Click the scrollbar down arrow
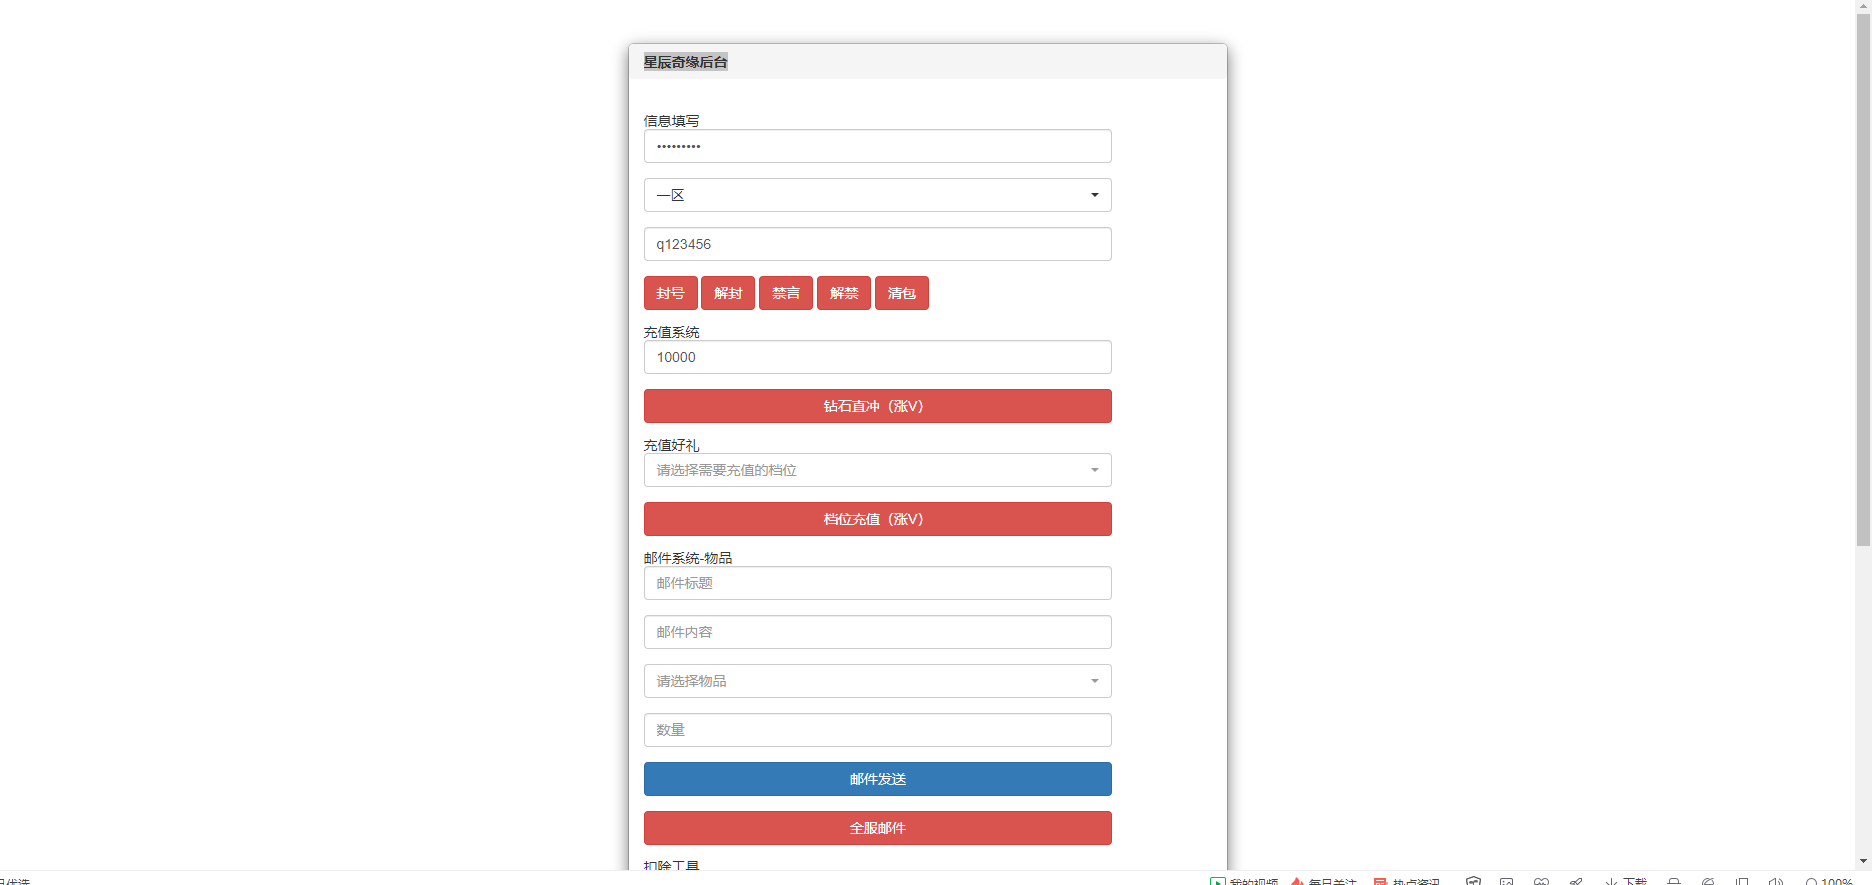 click(1863, 861)
